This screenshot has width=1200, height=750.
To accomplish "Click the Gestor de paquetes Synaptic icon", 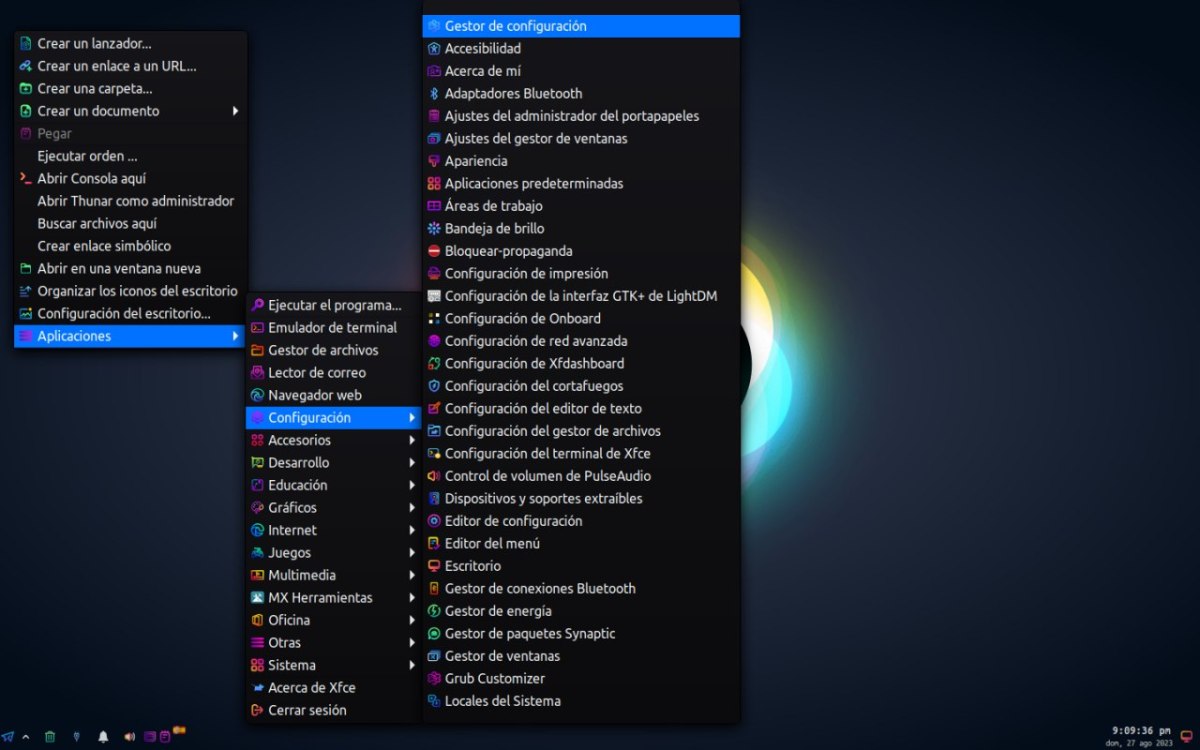I will [x=434, y=634].
